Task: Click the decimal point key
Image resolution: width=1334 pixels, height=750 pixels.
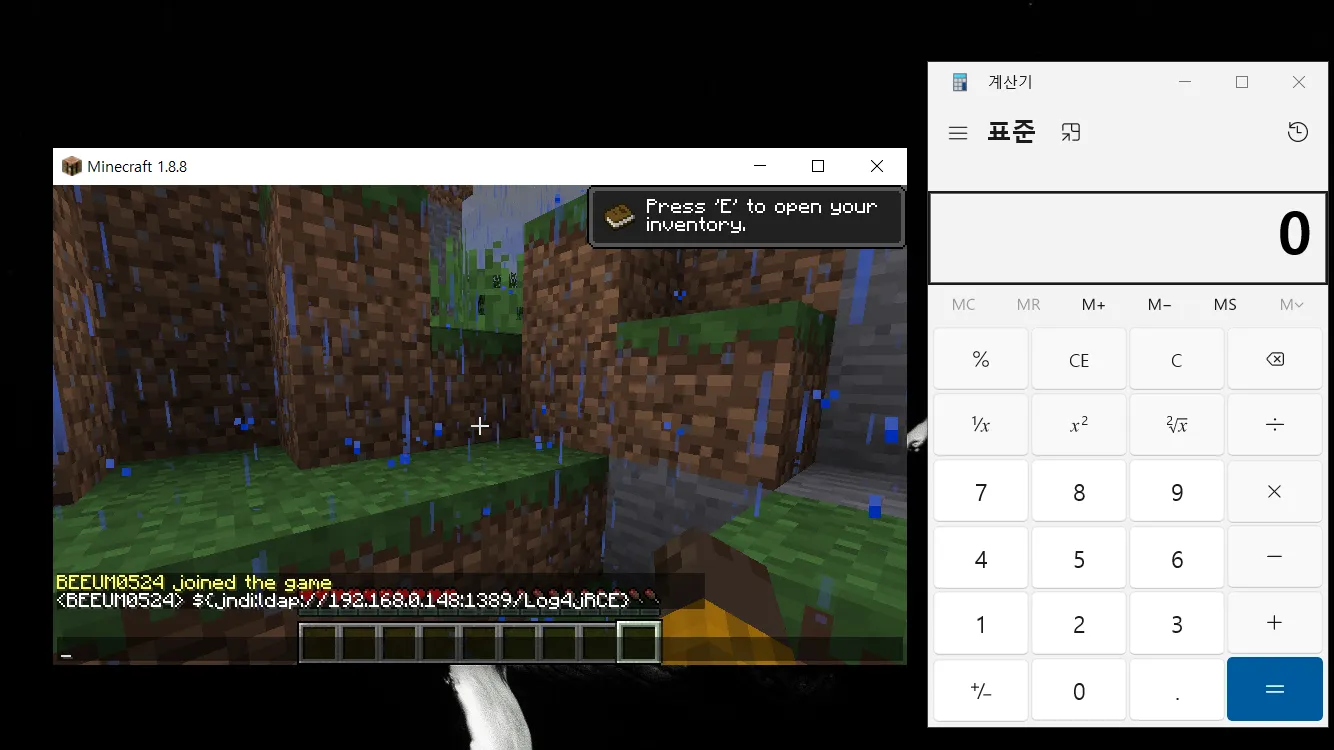Action: coord(1177,690)
